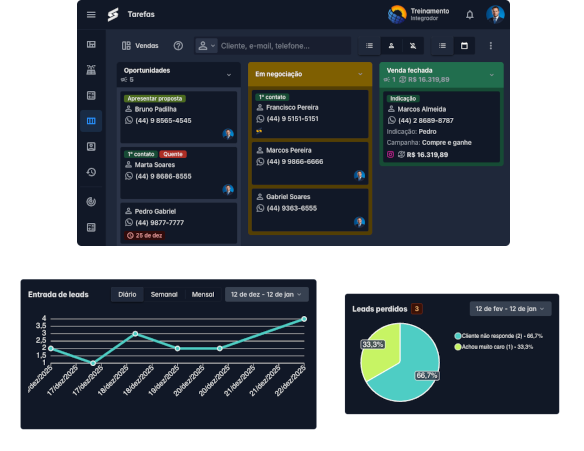
Task: Open the search filter type dropdown
Action: pos(206,46)
